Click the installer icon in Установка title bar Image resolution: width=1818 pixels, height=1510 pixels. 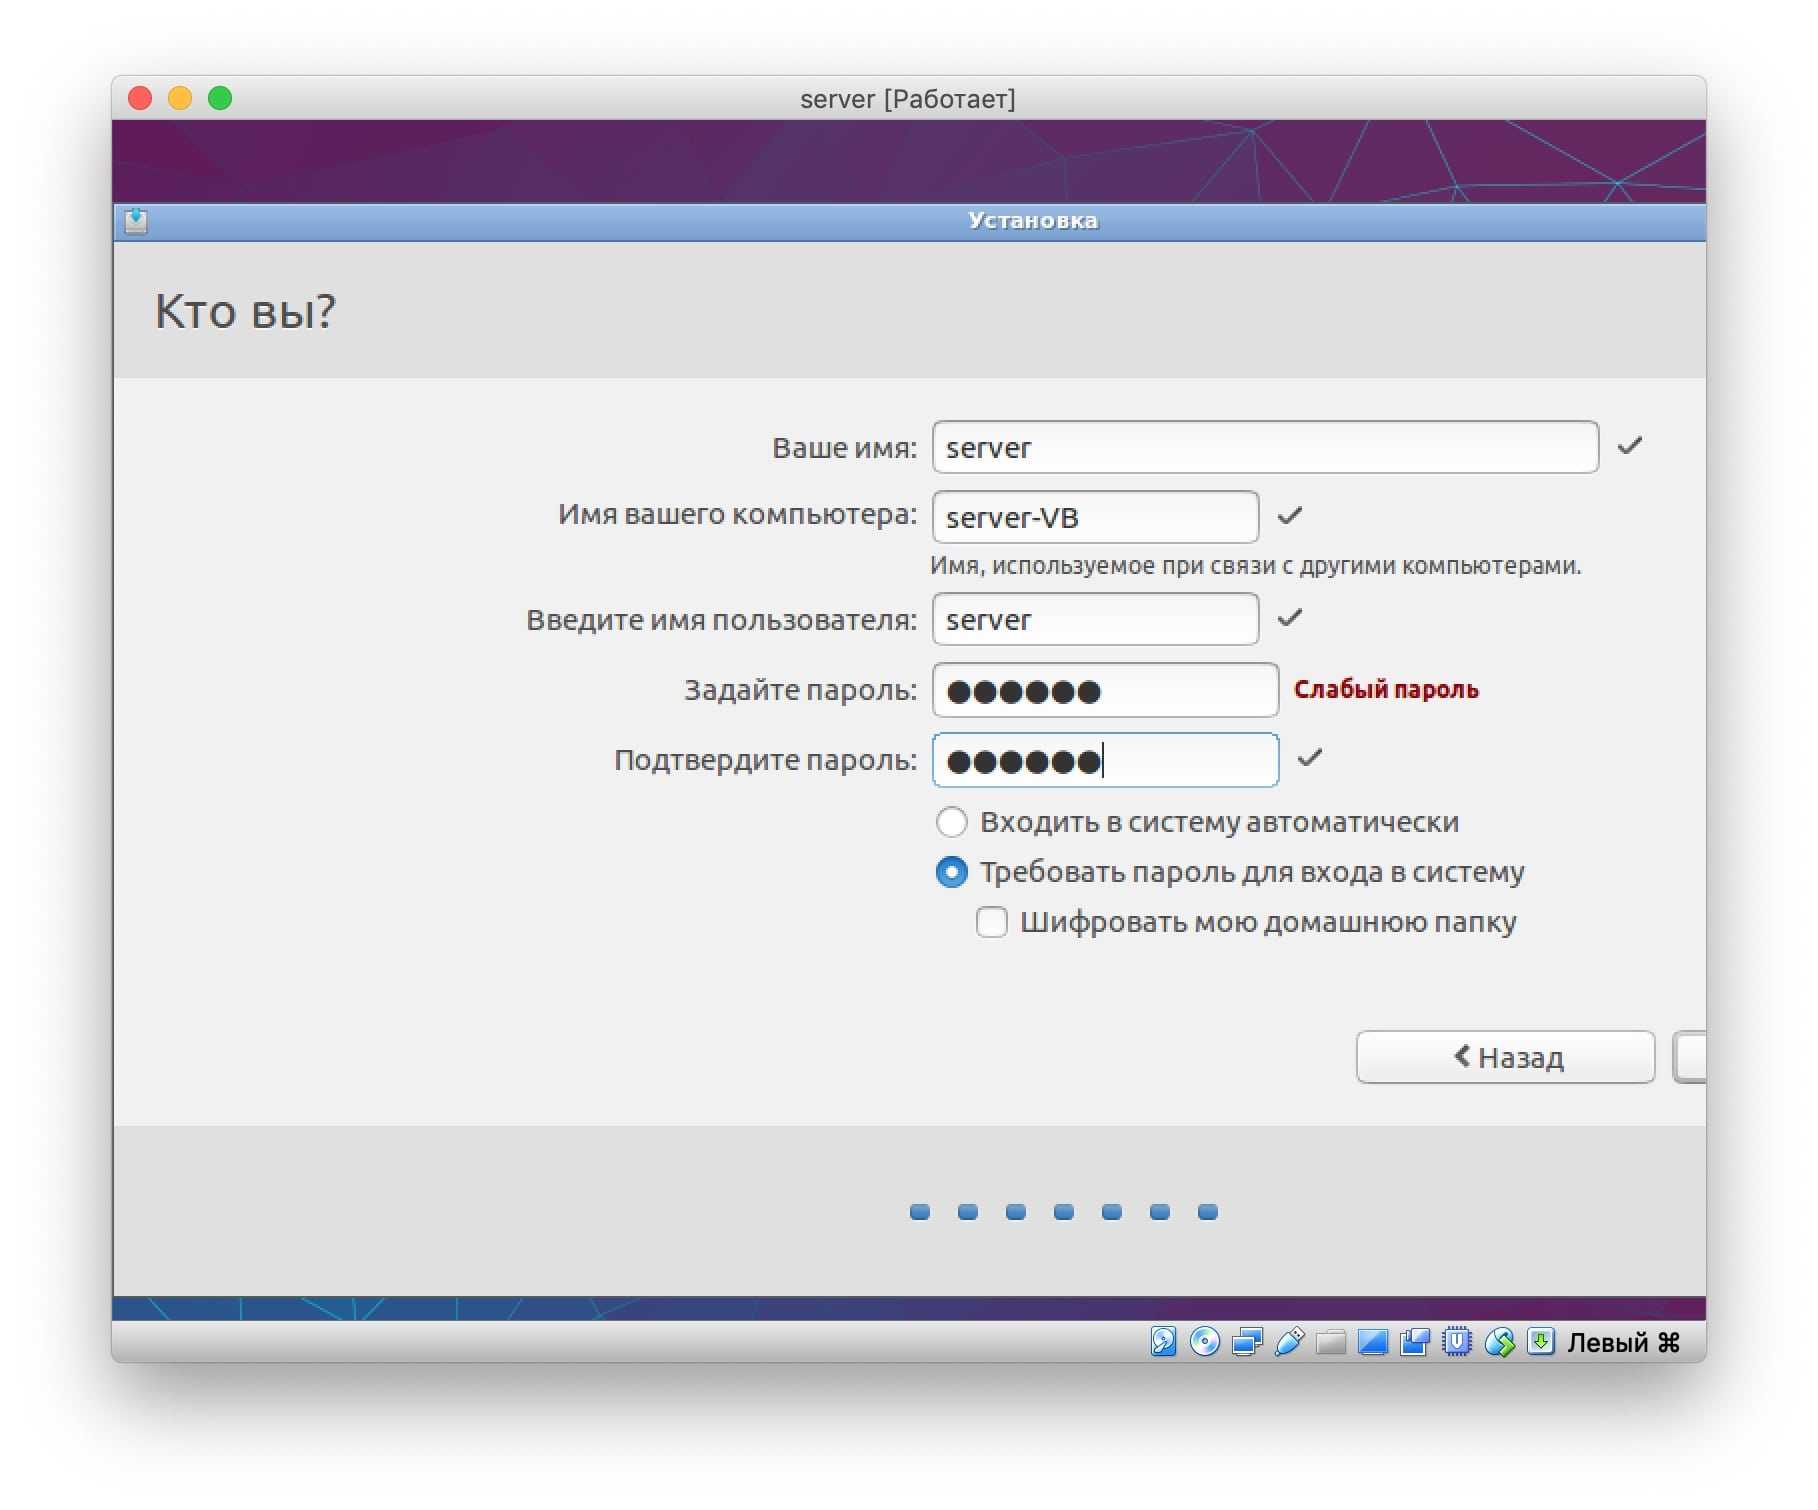click(x=136, y=221)
